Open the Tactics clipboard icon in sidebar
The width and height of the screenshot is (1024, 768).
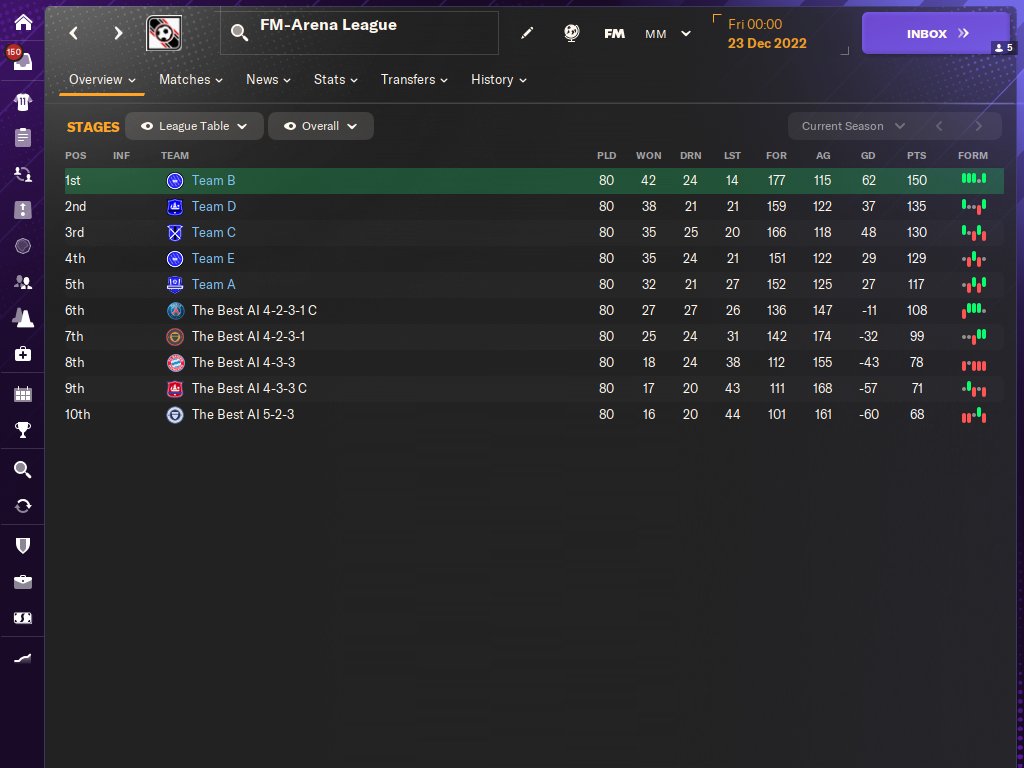point(23,137)
